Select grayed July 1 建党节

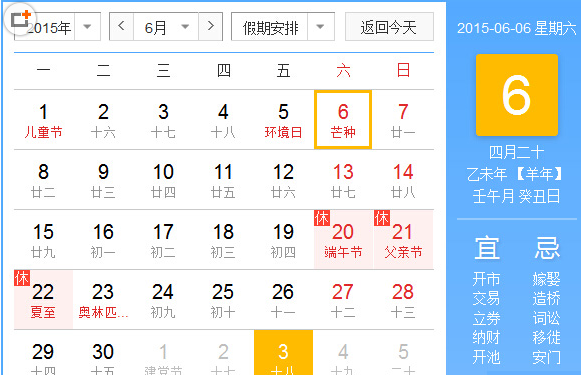tap(163, 353)
